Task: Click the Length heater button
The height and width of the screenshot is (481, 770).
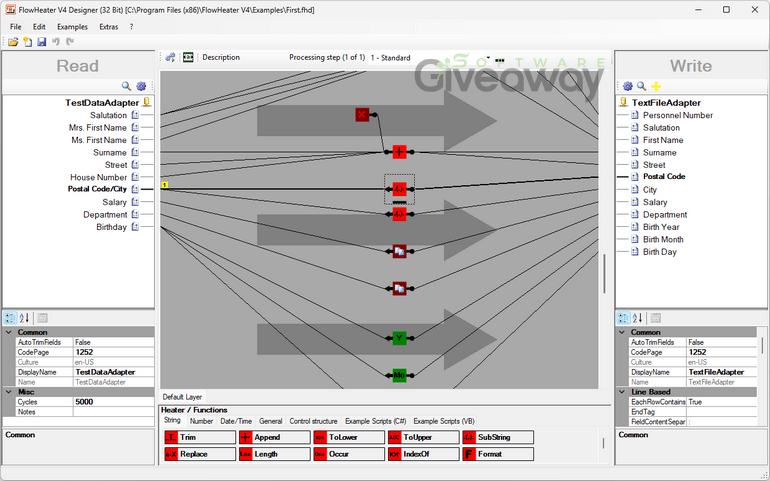Action: (x=275, y=454)
